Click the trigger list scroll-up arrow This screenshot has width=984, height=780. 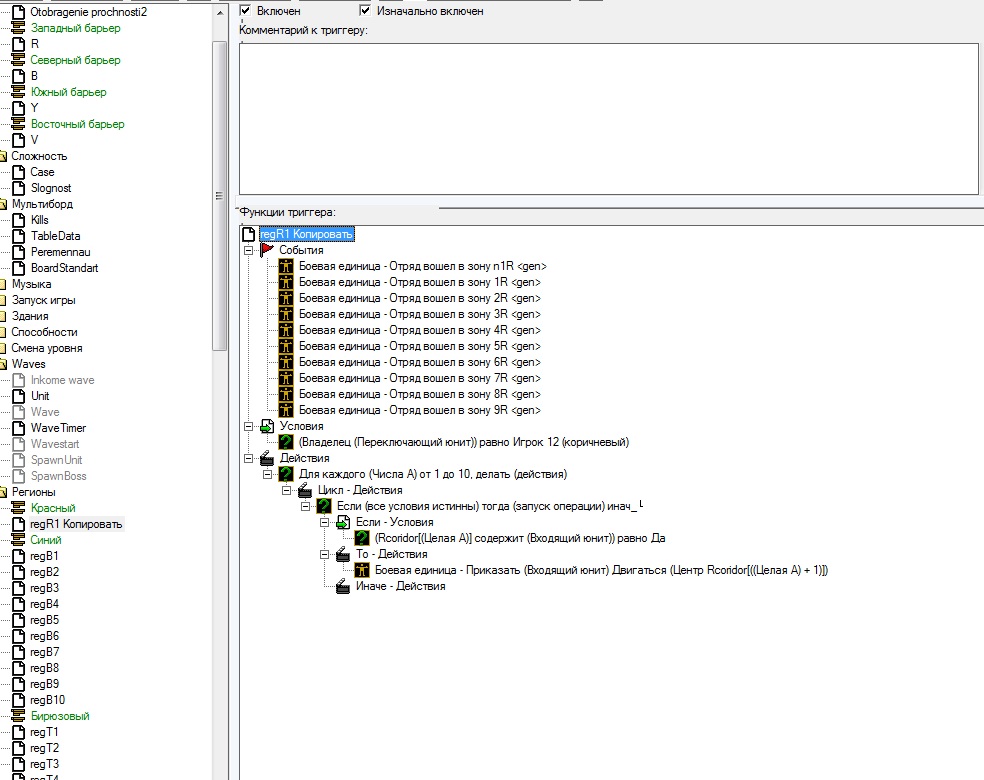pos(219,13)
